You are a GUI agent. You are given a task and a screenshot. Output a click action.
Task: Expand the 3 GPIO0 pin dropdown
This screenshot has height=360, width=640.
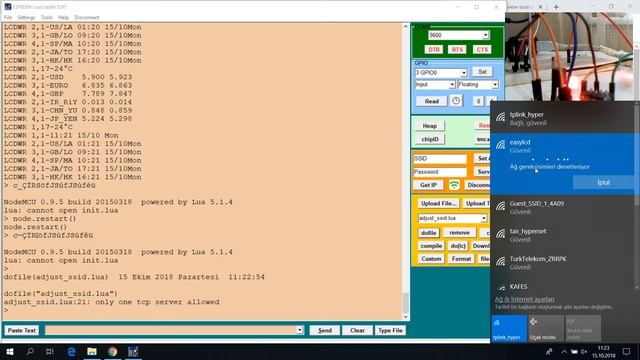(x=464, y=73)
